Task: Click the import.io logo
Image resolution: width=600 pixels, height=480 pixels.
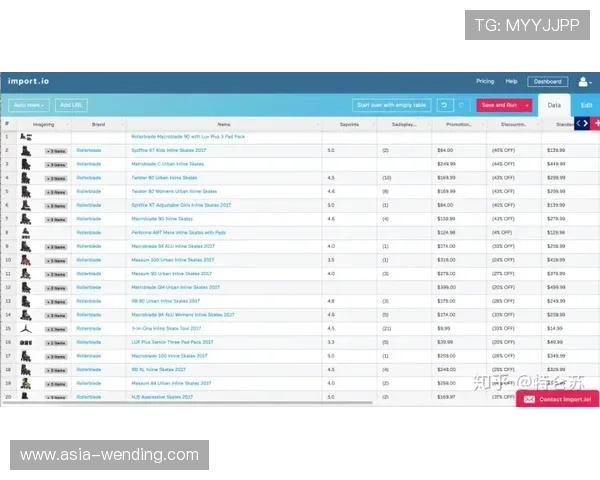Action: (x=28, y=81)
